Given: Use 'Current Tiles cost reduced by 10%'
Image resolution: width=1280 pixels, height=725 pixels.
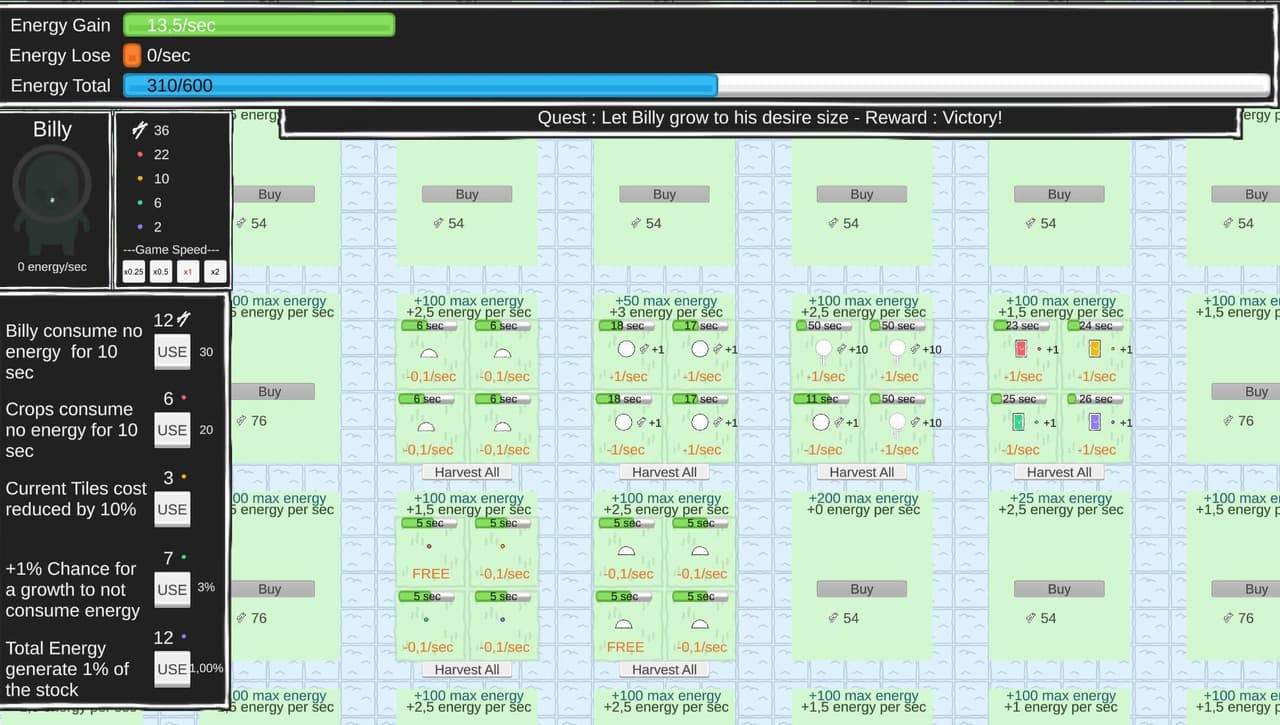Looking at the screenshot, I should 172,509.
